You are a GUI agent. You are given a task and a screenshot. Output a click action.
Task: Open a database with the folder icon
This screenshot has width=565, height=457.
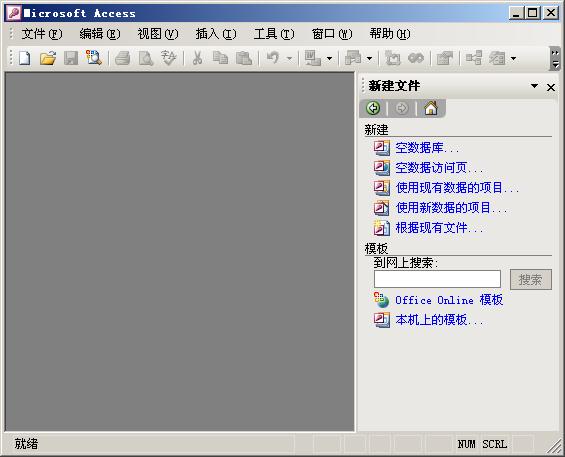pos(48,58)
